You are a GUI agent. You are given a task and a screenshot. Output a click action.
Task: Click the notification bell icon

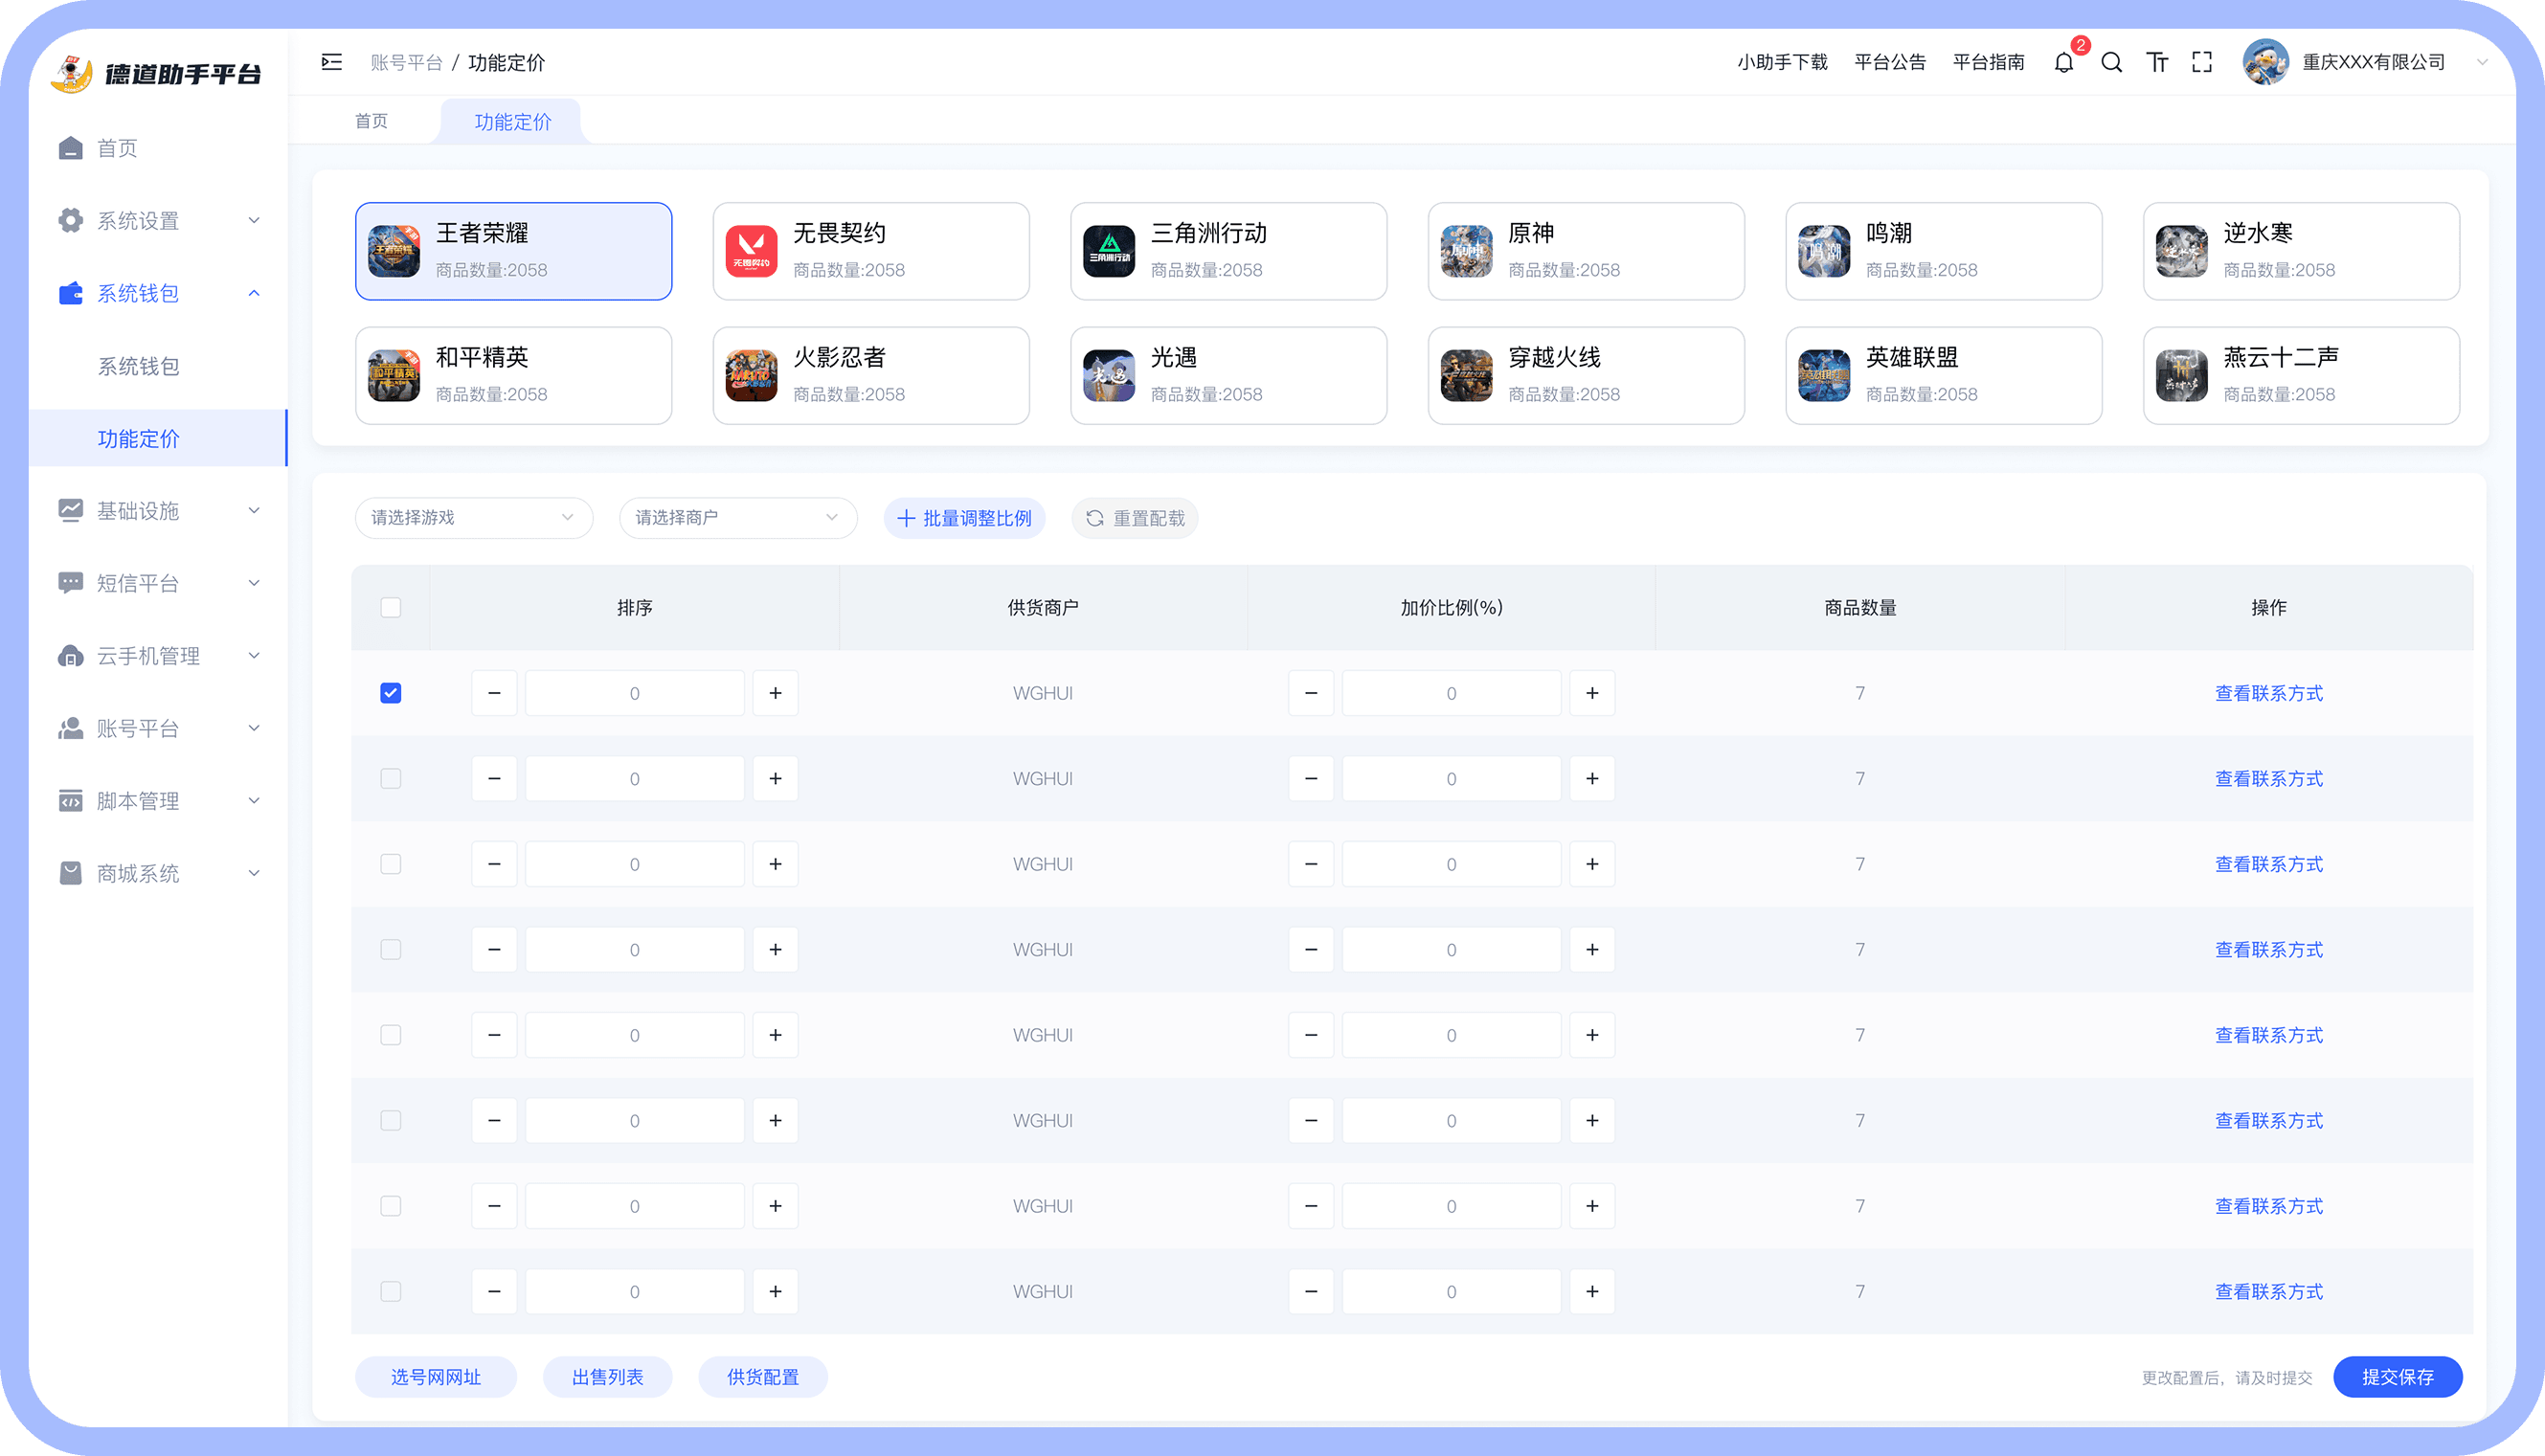coord(2063,63)
